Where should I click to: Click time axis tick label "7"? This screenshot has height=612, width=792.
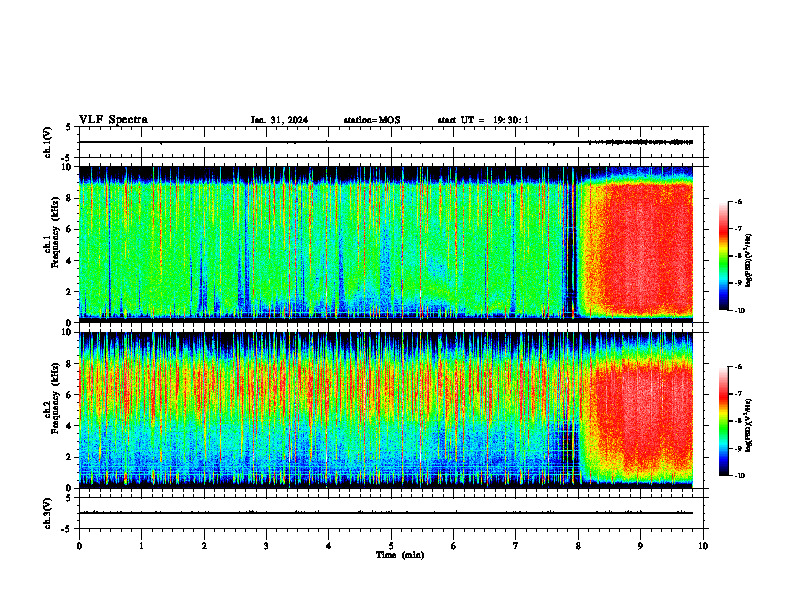click(x=515, y=546)
